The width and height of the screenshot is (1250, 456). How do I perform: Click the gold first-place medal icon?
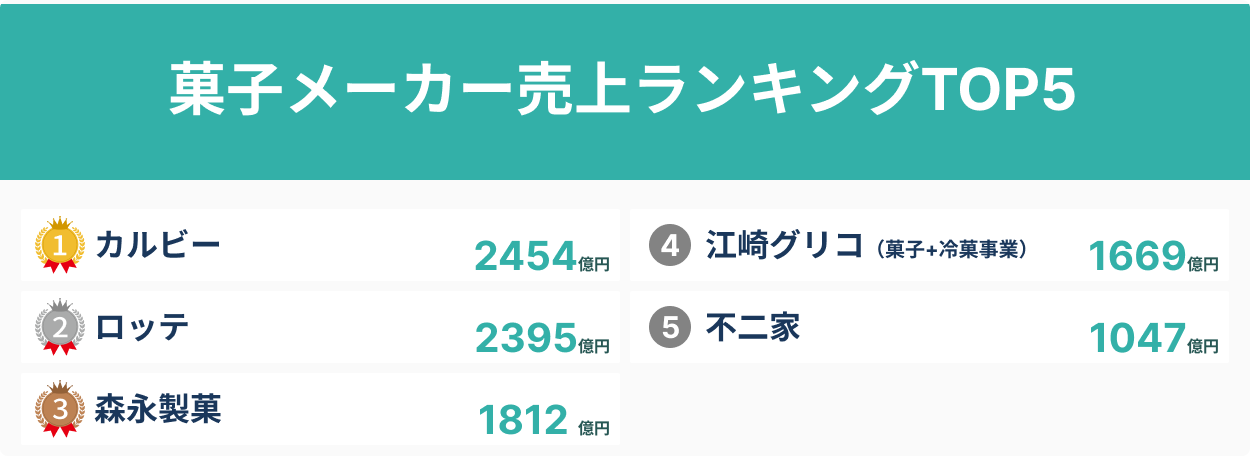pos(59,245)
